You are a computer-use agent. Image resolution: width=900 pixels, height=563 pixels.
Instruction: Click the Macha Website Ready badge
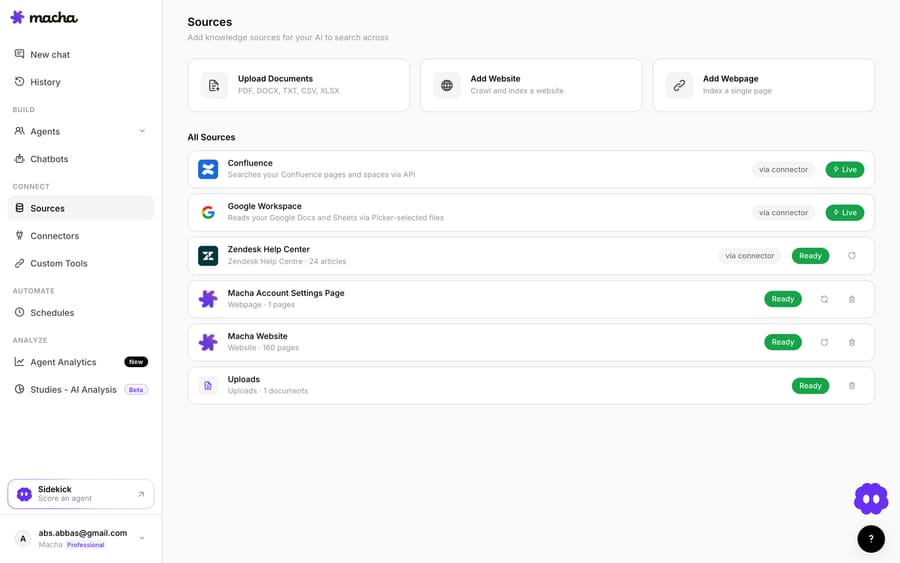click(x=782, y=342)
